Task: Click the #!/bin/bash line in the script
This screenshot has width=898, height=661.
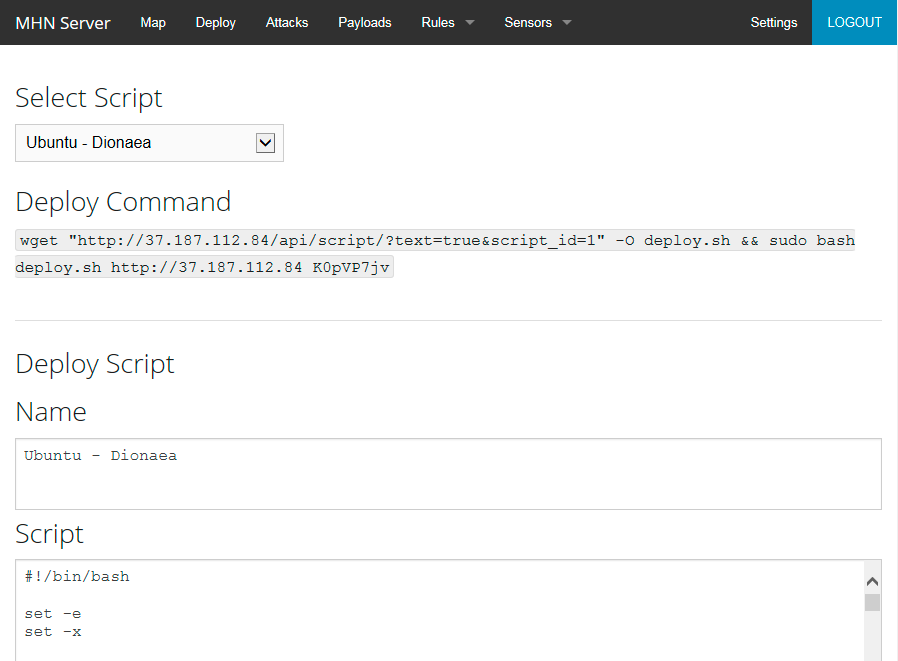Action: [77, 576]
